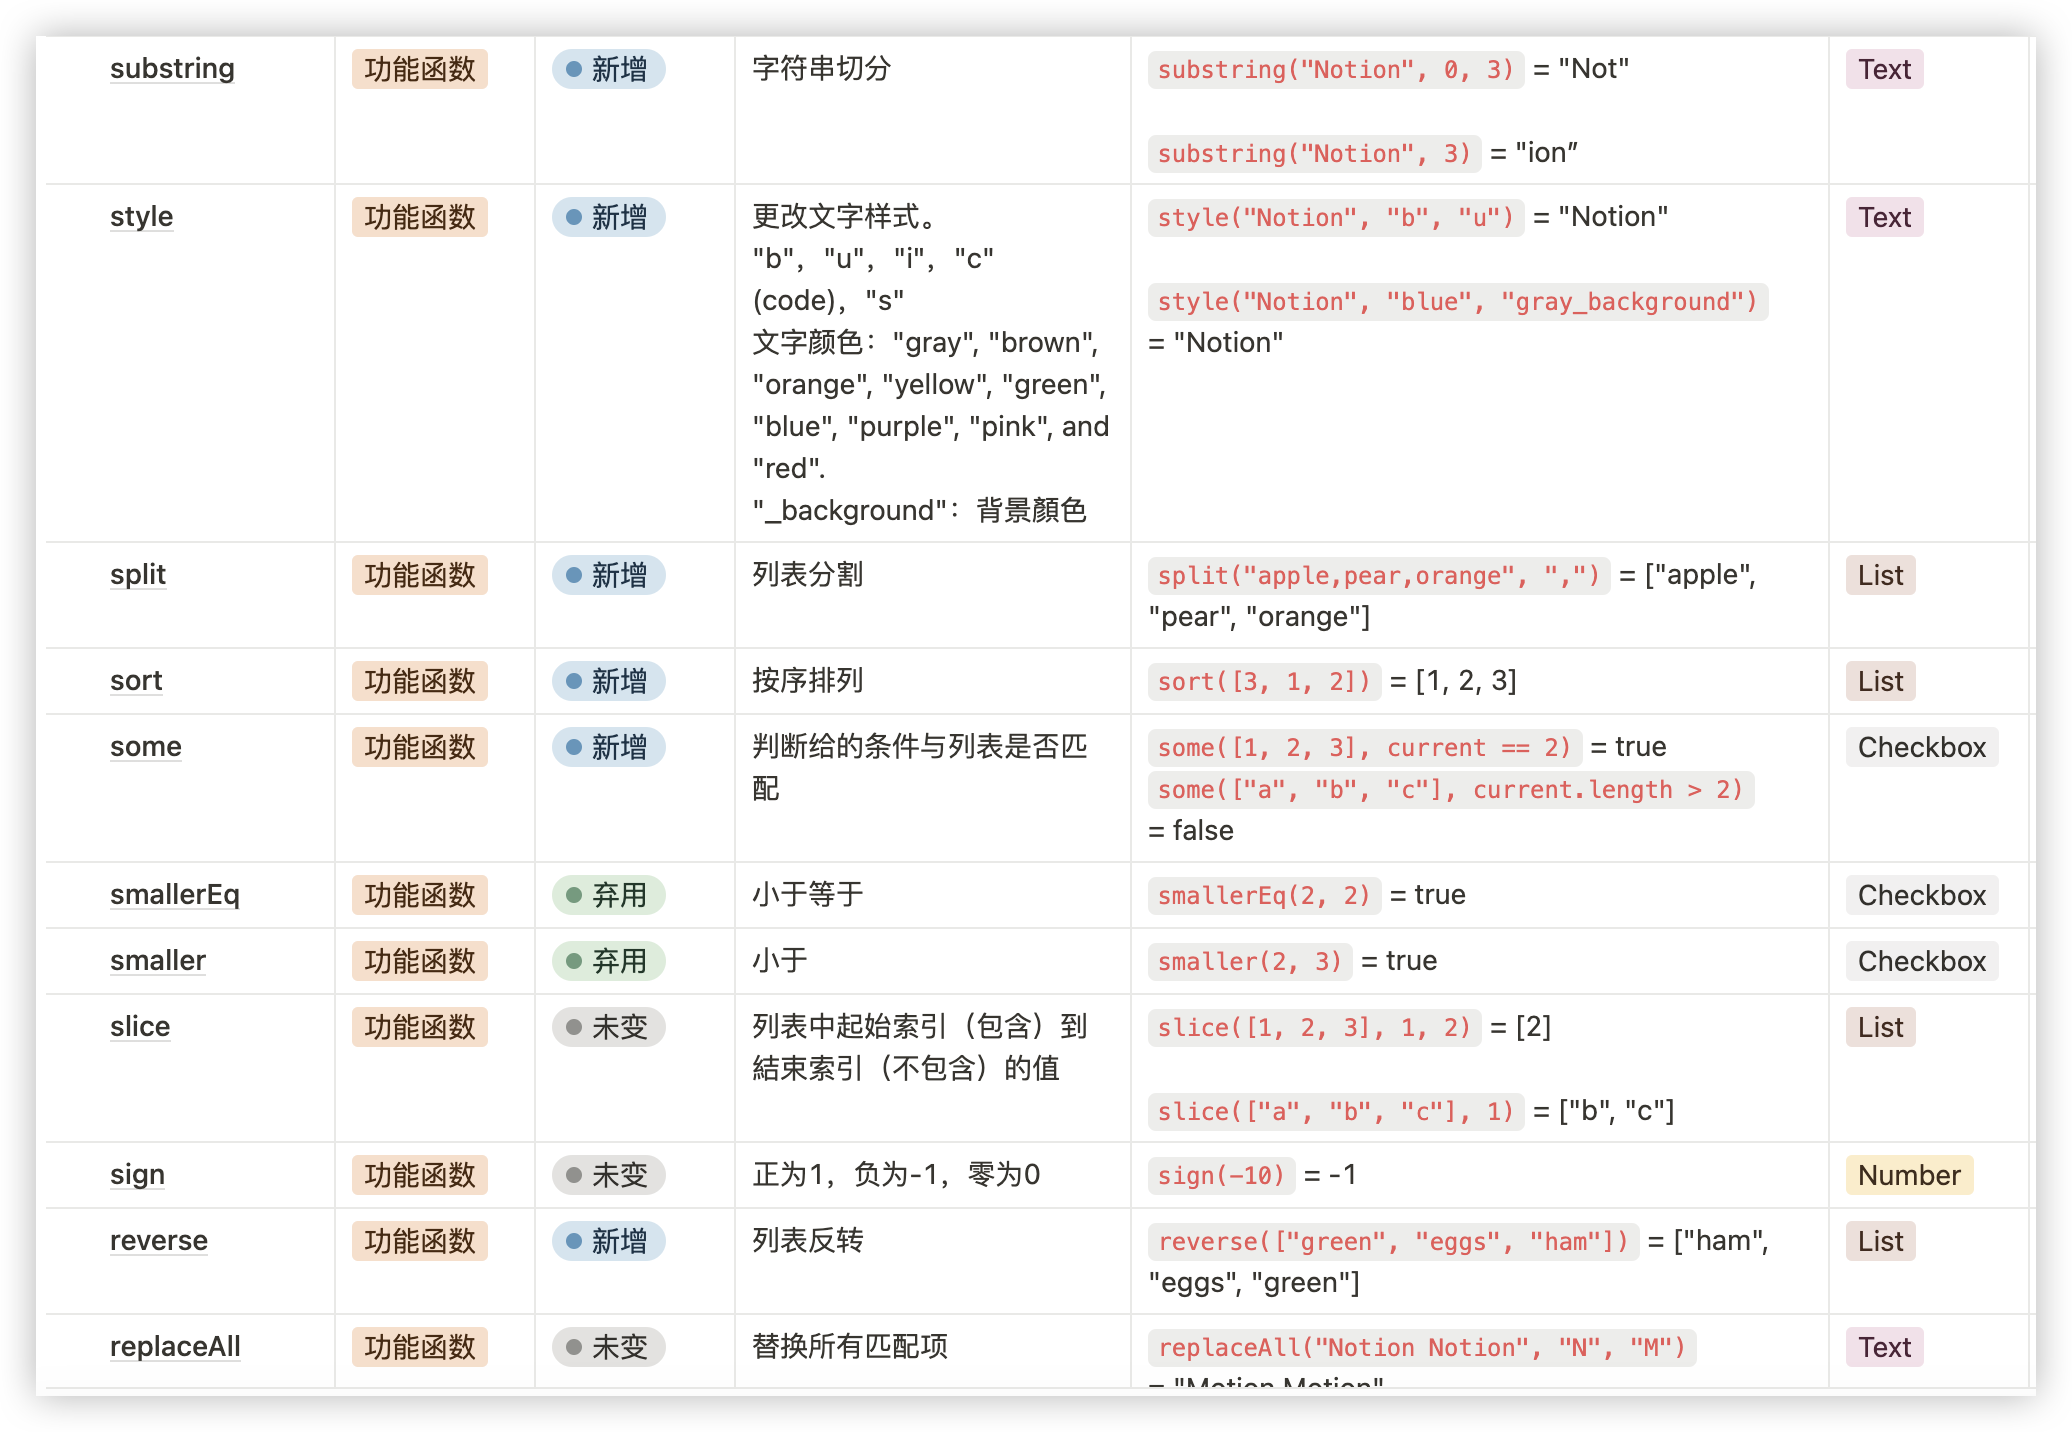
Task: Open the split function entry
Action: point(138,575)
